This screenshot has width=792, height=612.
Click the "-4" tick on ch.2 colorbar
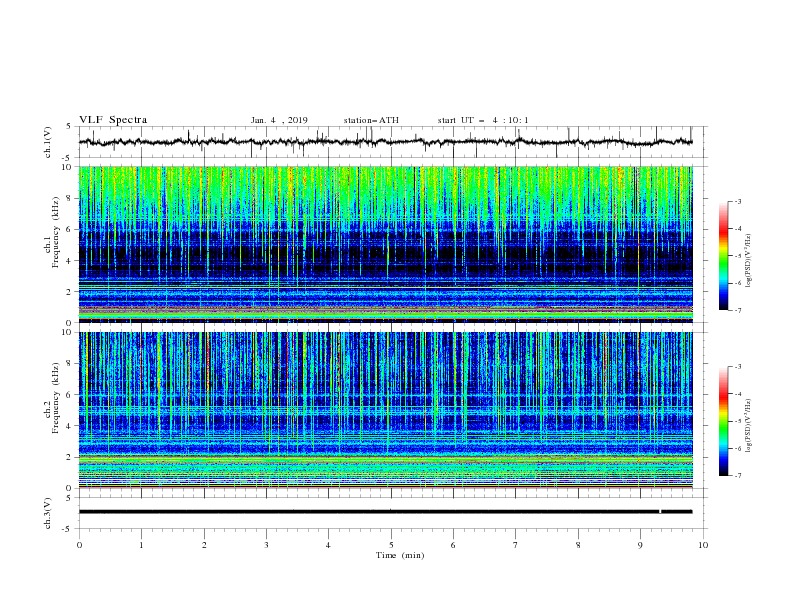737,394
